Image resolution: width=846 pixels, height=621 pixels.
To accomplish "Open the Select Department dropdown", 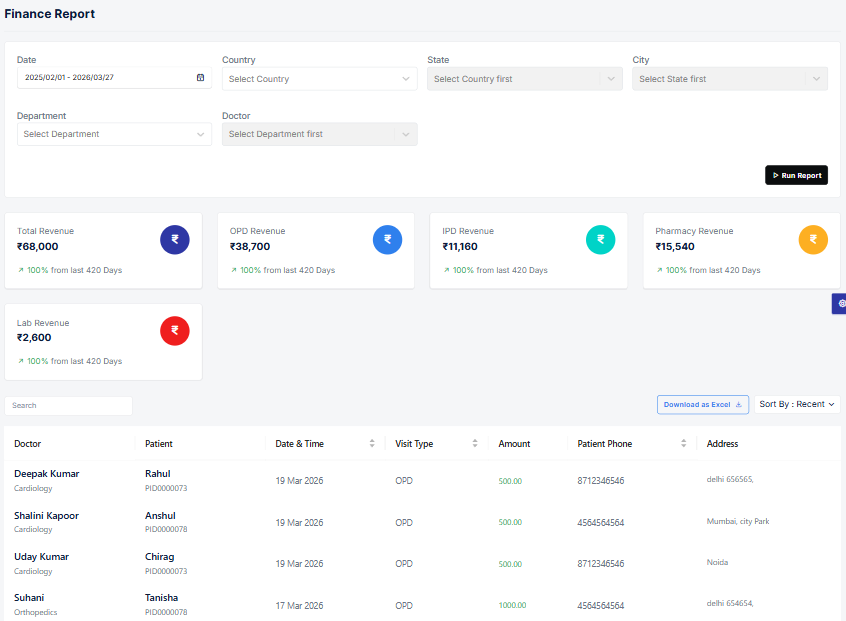I will [x=114, y=134].
